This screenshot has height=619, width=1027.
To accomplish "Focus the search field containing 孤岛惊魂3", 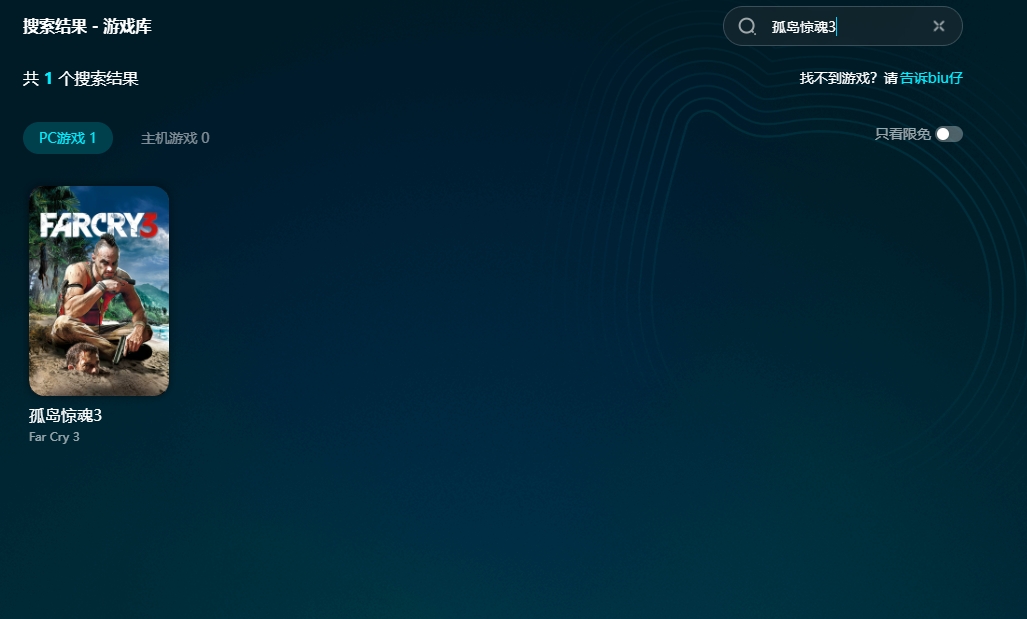I will (x=842, y=26).
